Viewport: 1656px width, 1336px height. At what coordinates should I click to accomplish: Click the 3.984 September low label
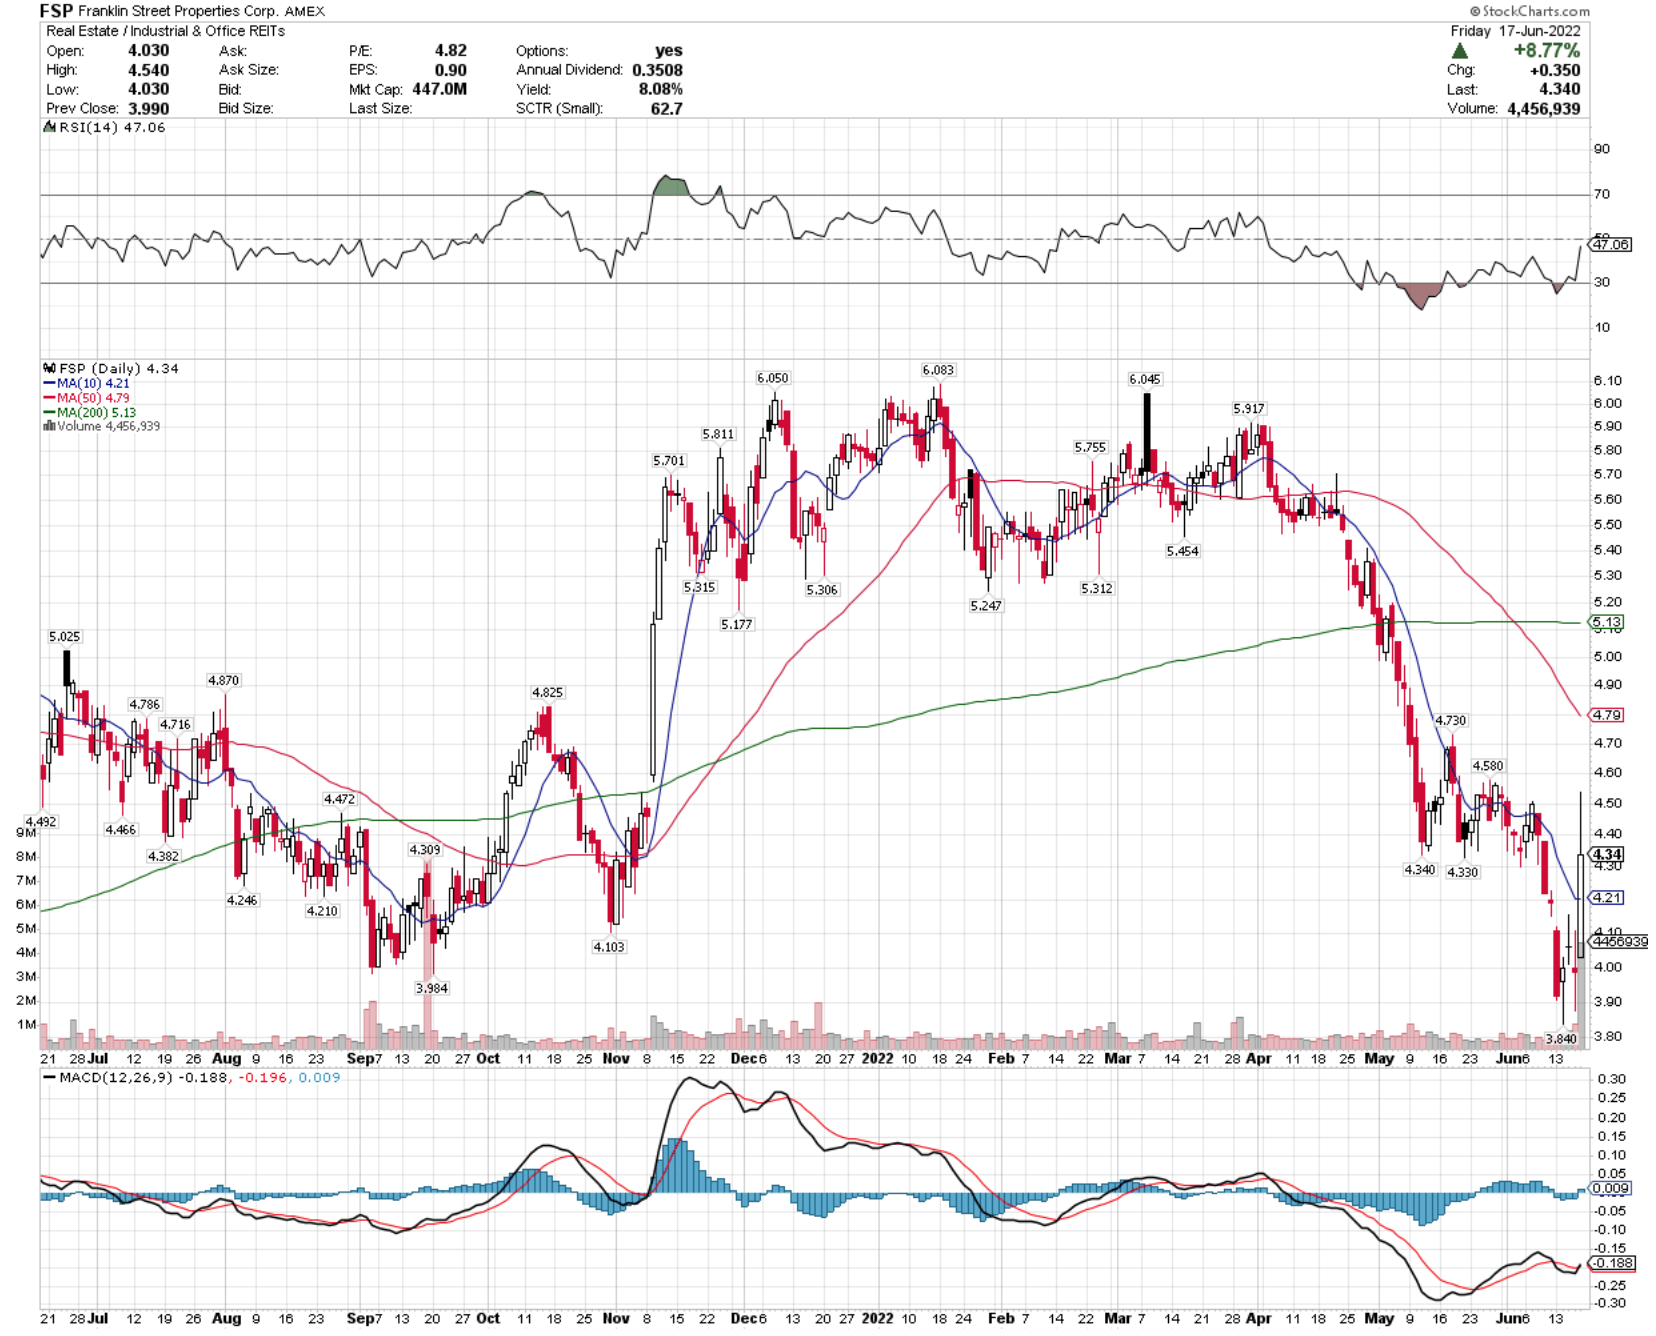click(432, 988)
